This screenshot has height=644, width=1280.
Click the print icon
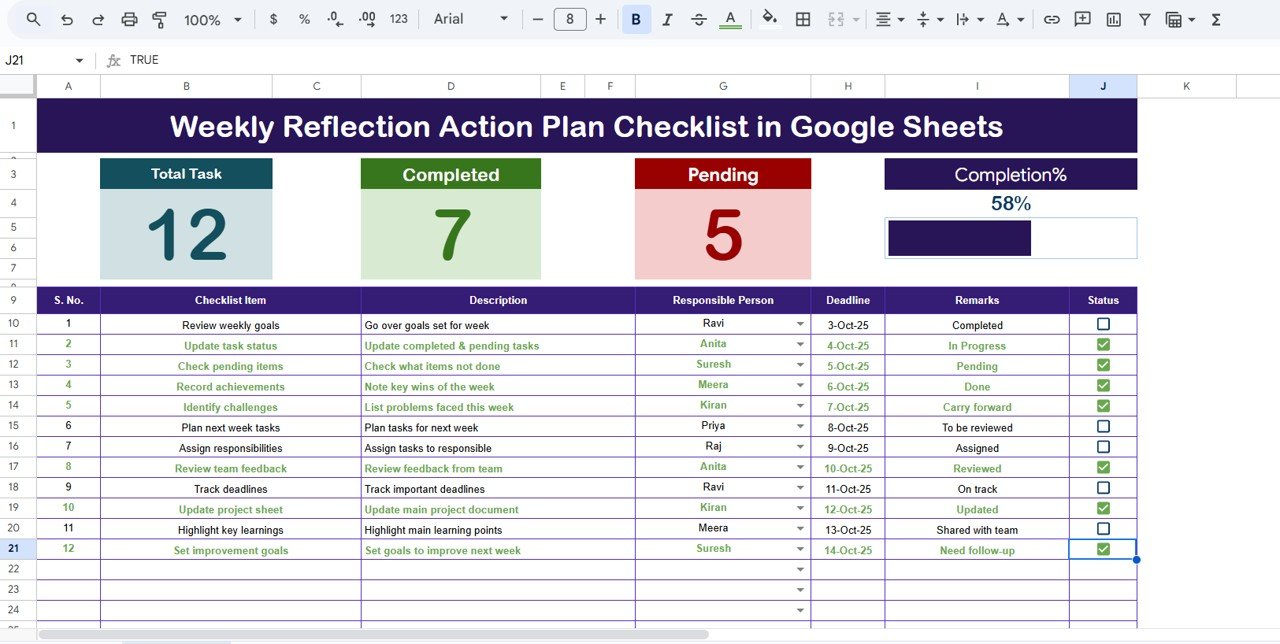coord(129,19)
